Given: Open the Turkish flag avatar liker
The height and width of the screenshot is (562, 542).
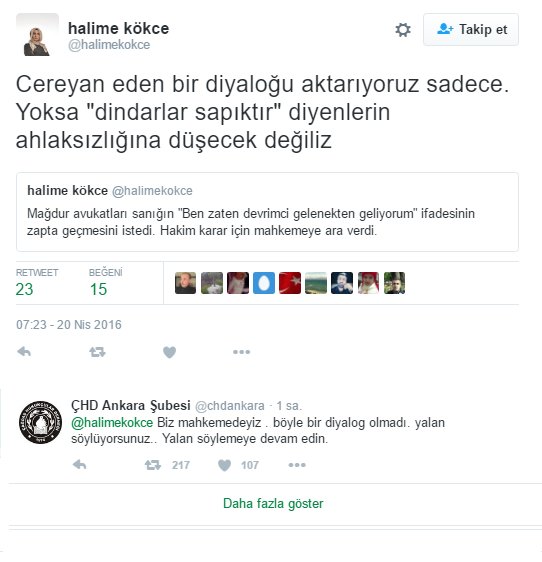Looking at the screenshot, I should pyautogui.click(x=290, y=283).
